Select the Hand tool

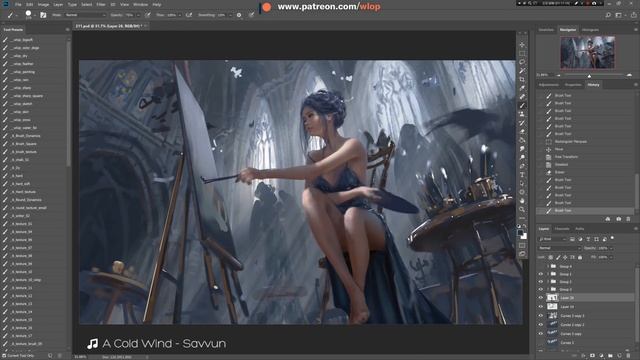click(x=522, y=201)
